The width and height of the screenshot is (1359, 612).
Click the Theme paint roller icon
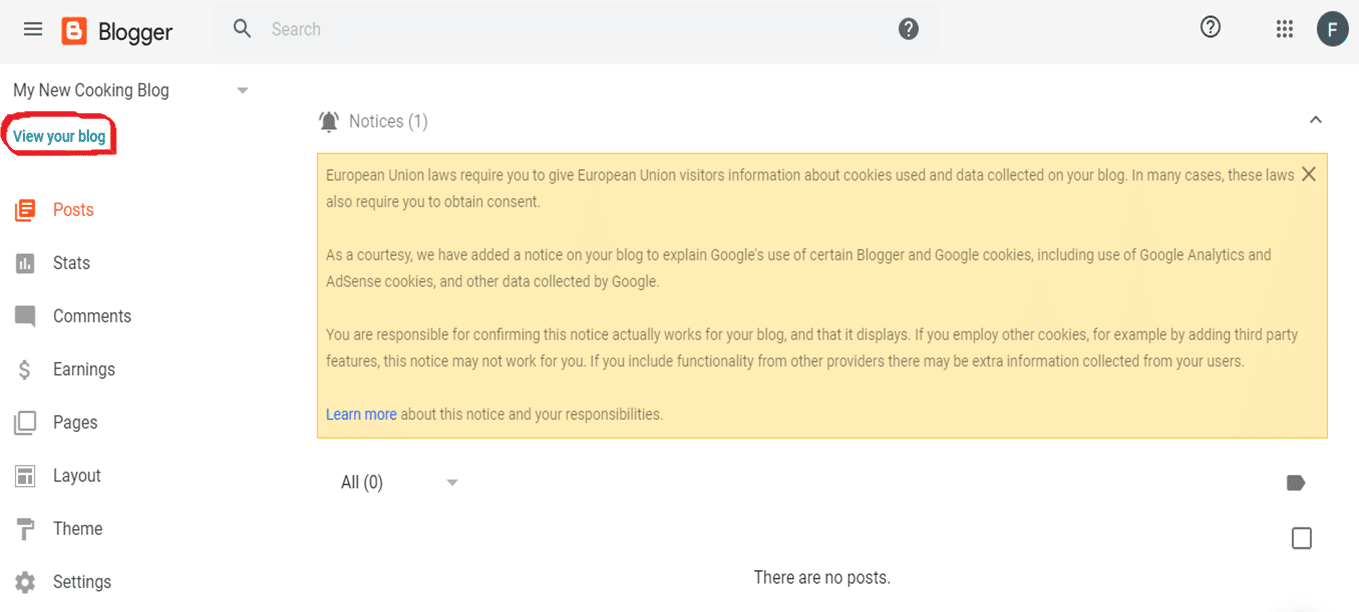25,529
